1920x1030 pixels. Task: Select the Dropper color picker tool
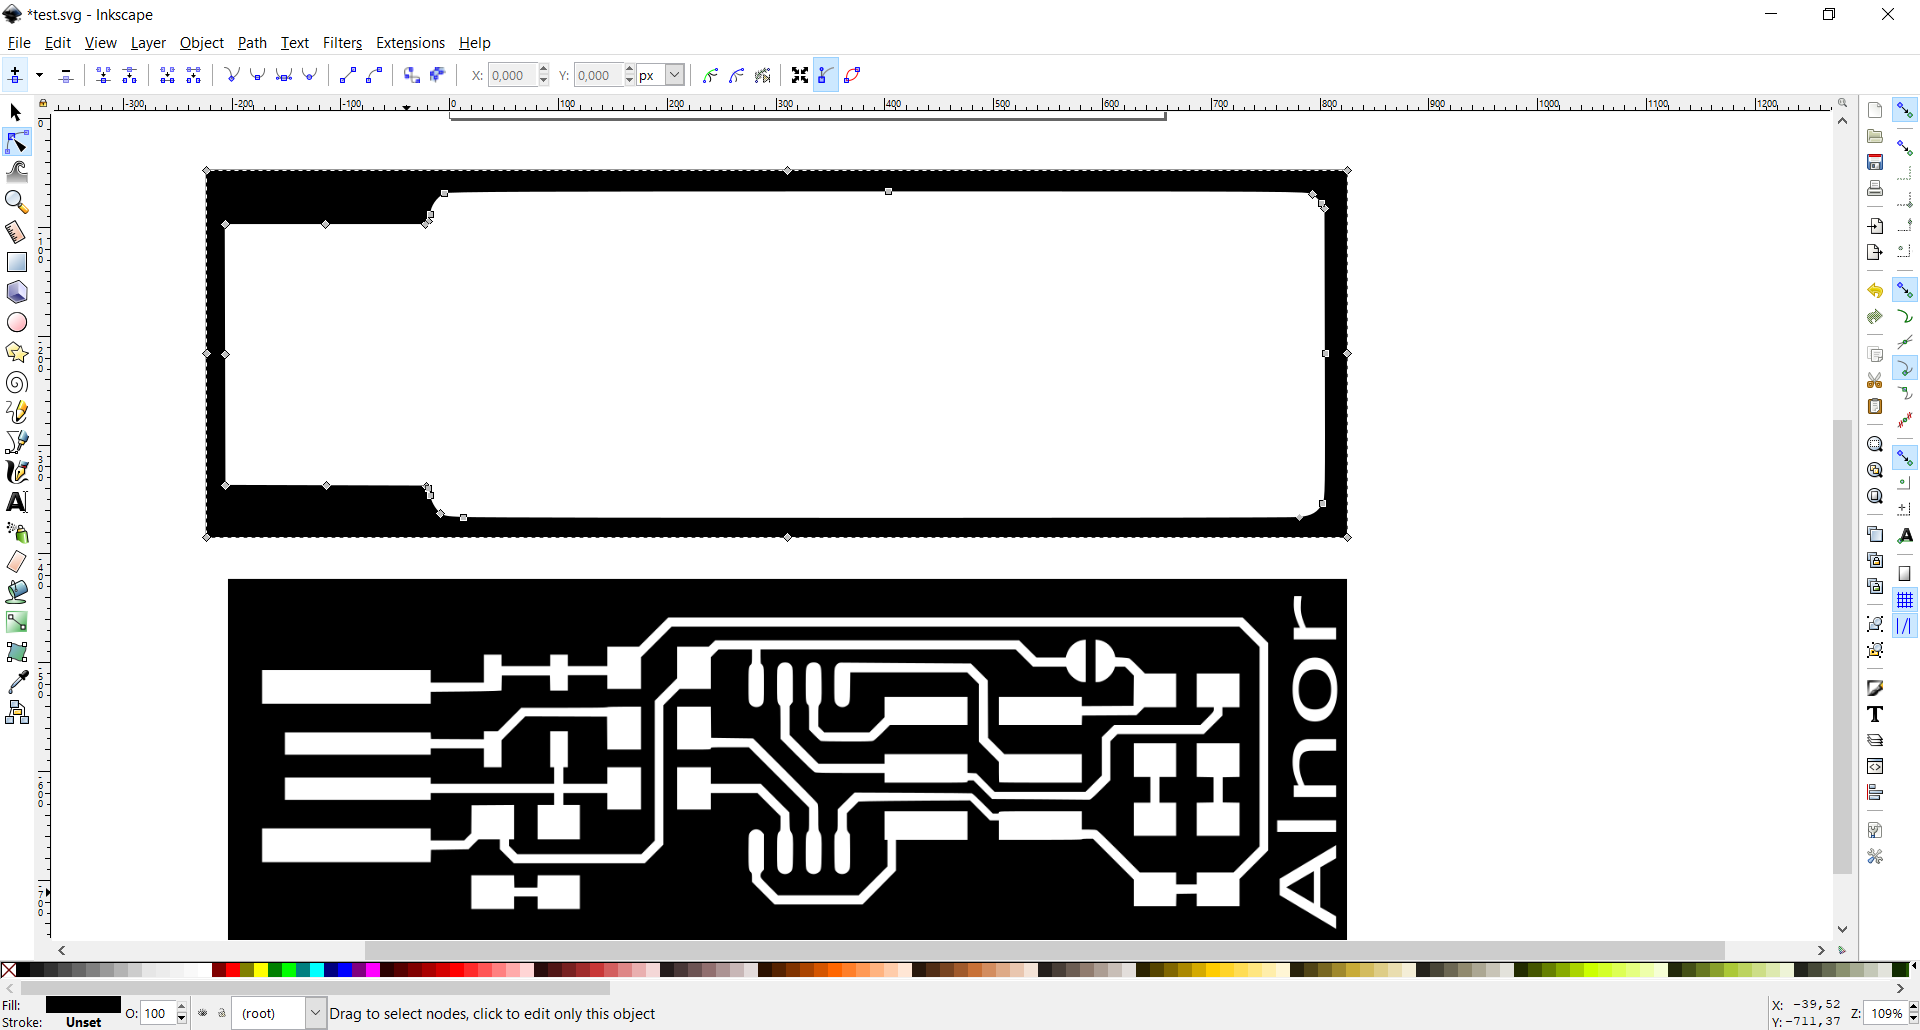coord(17,682)
